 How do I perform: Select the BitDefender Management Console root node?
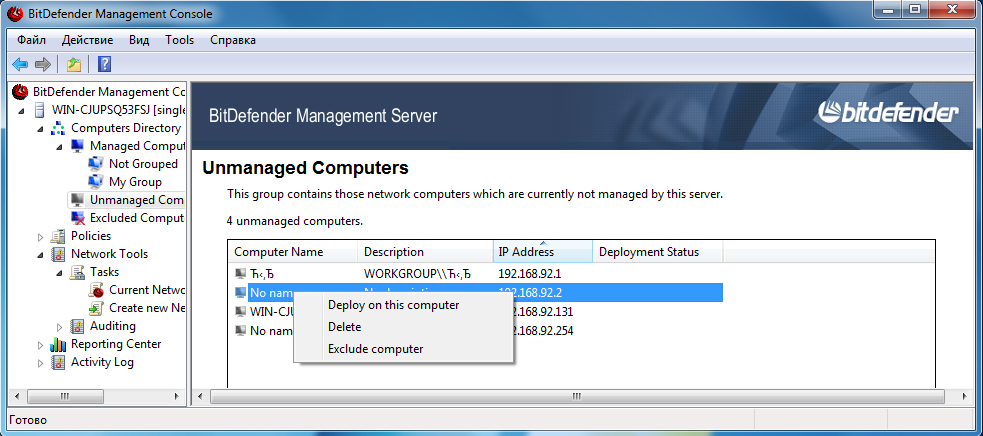[x=109, y=92]
